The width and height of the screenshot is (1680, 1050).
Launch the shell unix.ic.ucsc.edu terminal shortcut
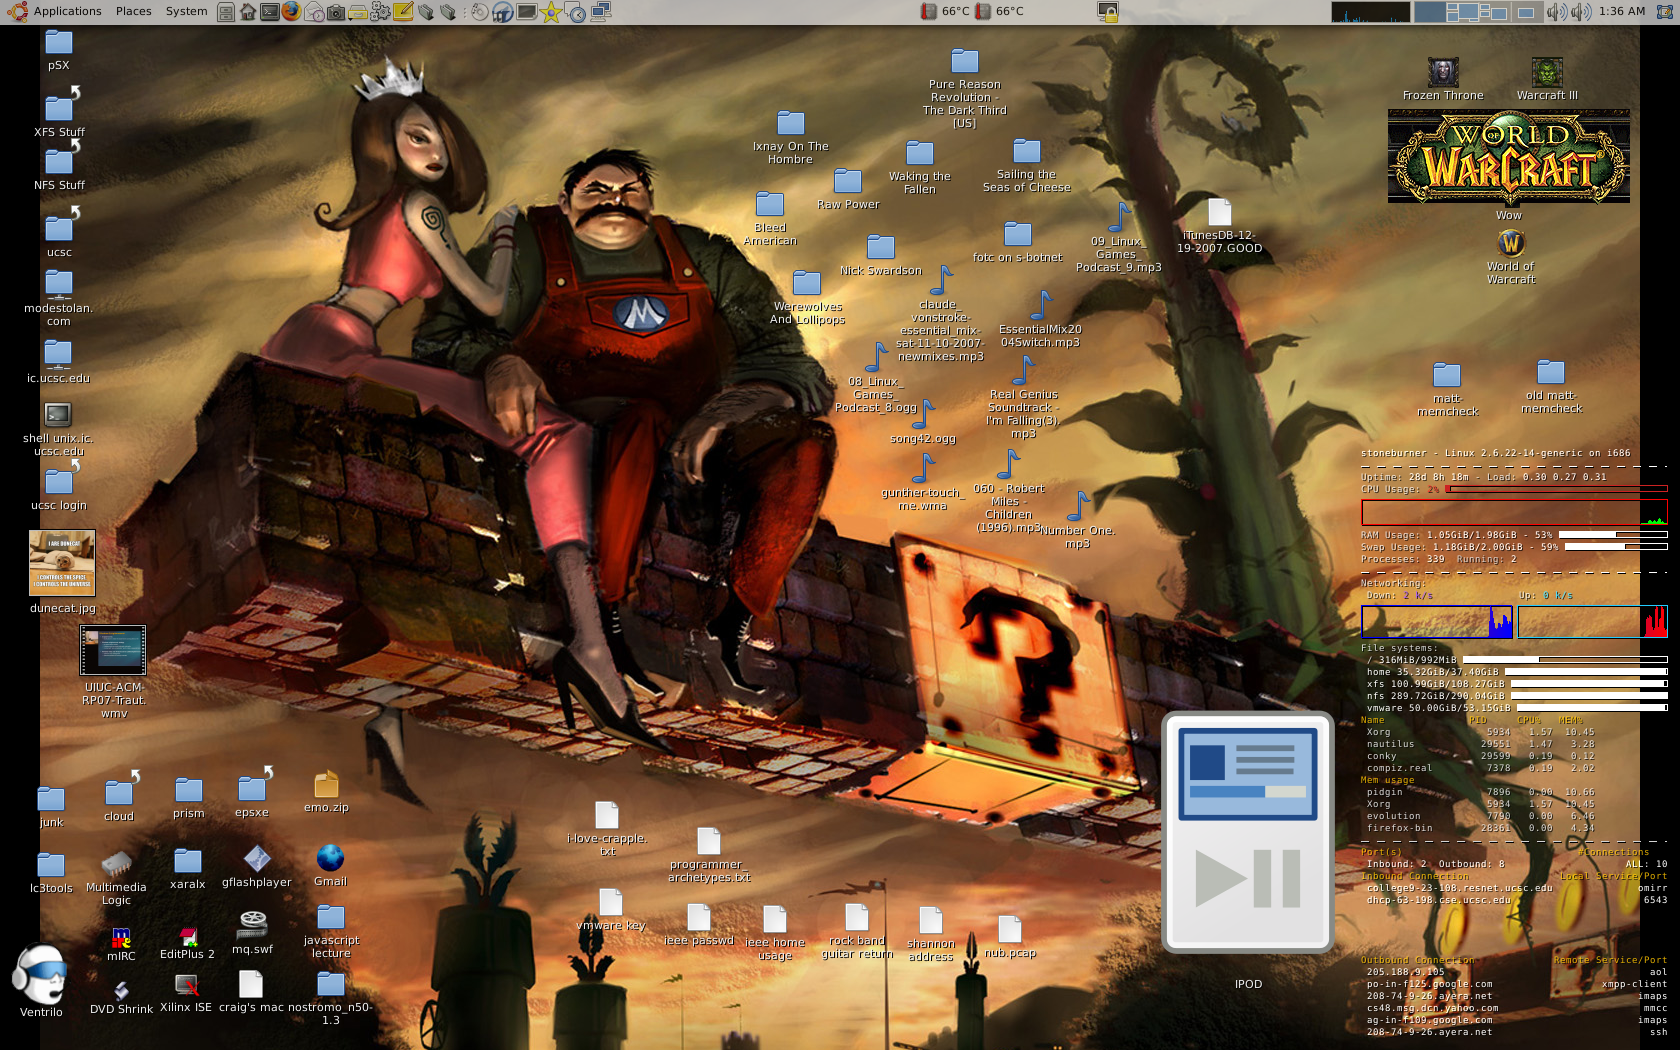[x=58, y=429]
